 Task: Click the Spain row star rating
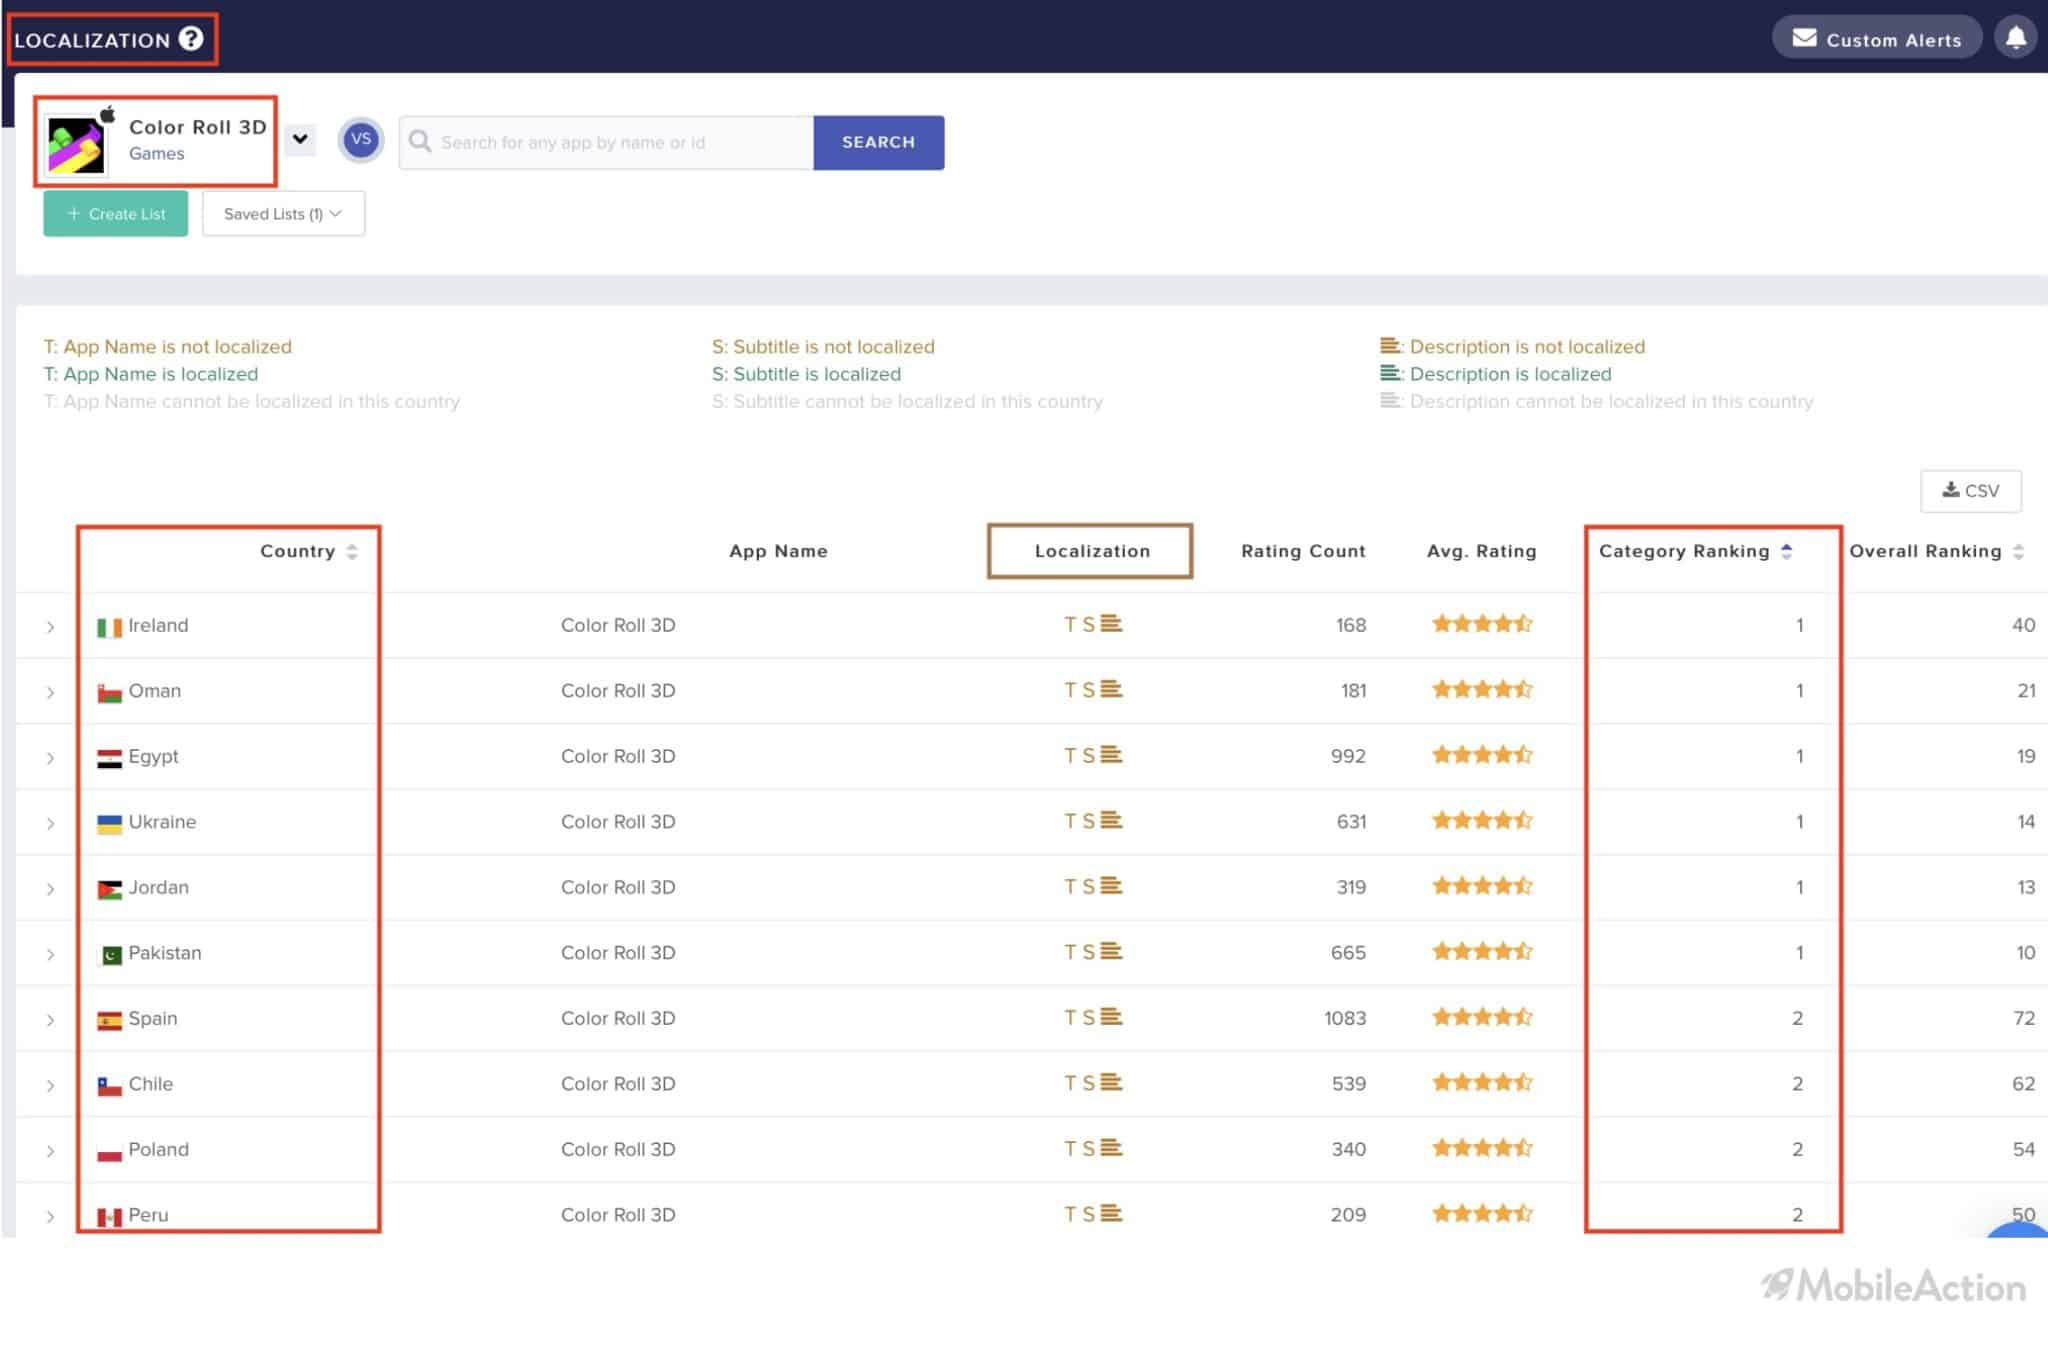[x=1482, y=1017]
